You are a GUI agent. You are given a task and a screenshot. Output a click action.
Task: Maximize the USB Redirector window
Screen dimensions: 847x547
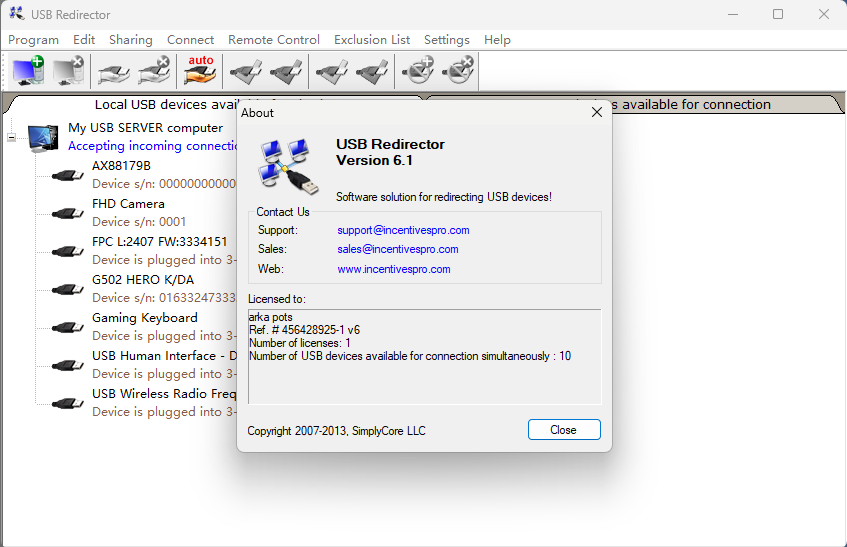tap(778, 14)
